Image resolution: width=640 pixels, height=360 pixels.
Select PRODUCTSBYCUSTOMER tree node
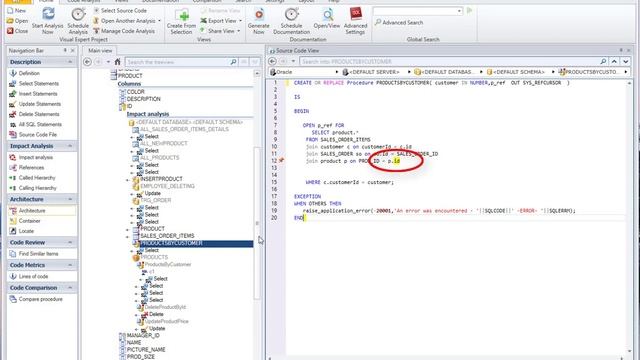point(172,243)
